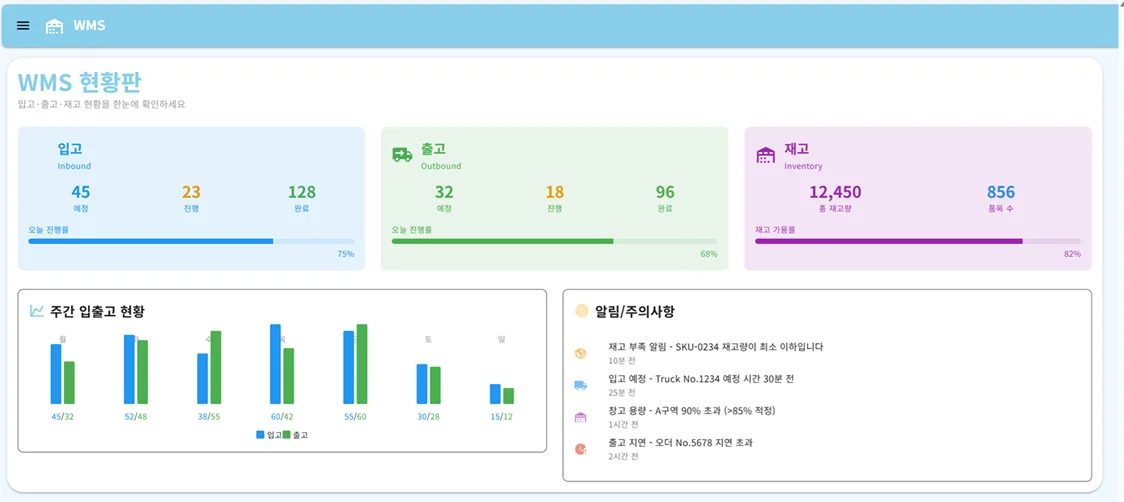This screenshot has height=502, width=1124.
Task: Click the 60/42 chart label
Action: point(282,417)
